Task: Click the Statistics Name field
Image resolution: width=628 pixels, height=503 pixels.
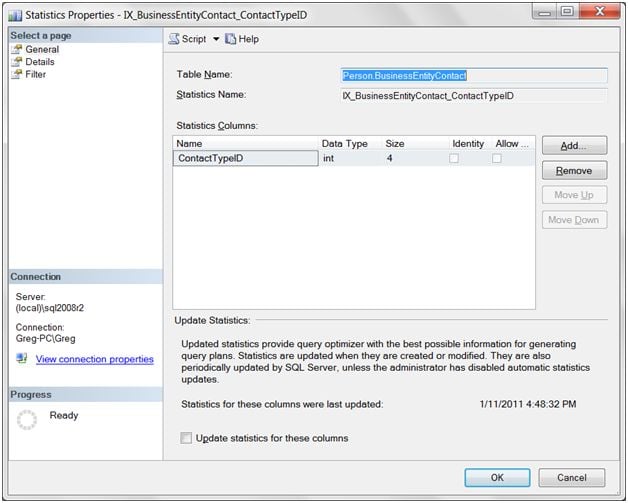Action: click(x=474, y=96)
